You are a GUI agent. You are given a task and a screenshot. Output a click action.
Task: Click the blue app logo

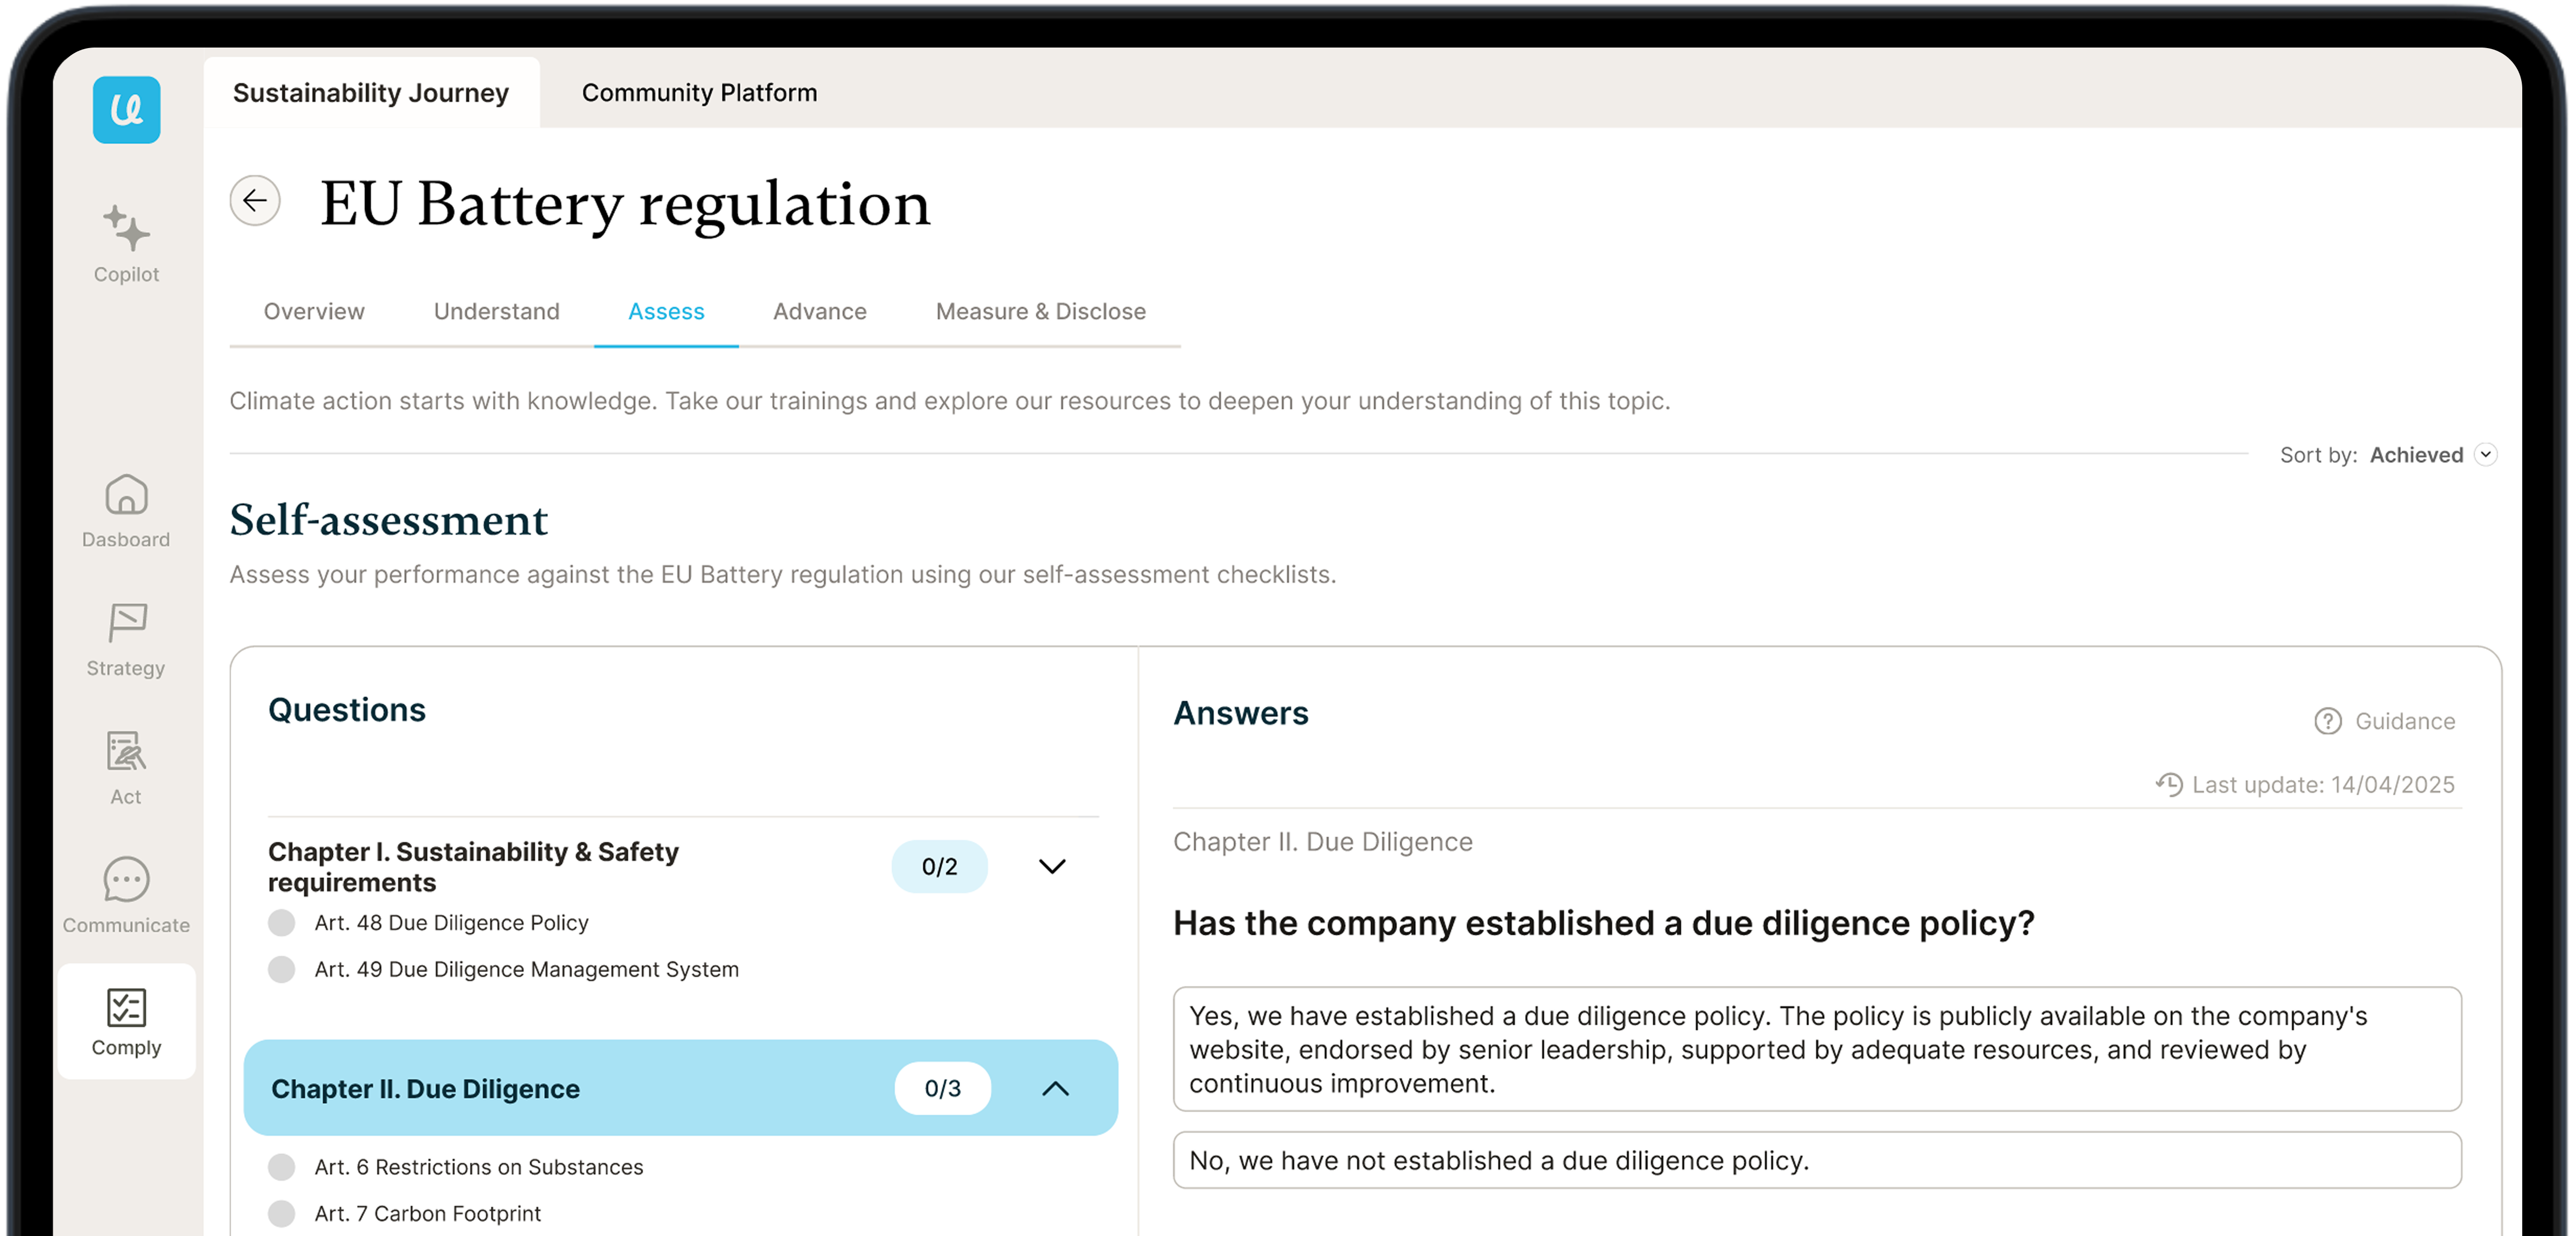coord(126,110)
